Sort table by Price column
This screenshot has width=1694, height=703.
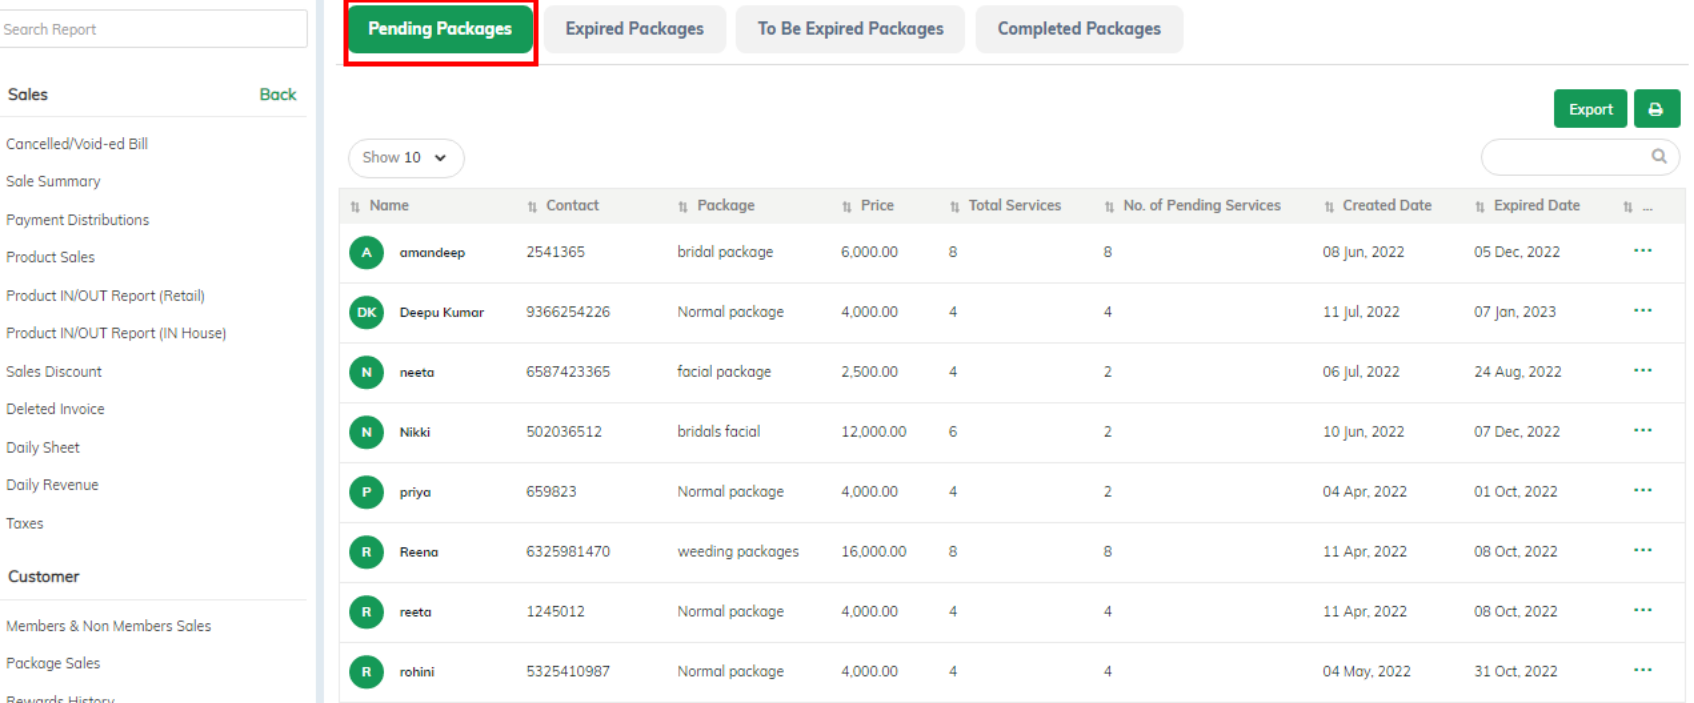[x=868, y=205]
